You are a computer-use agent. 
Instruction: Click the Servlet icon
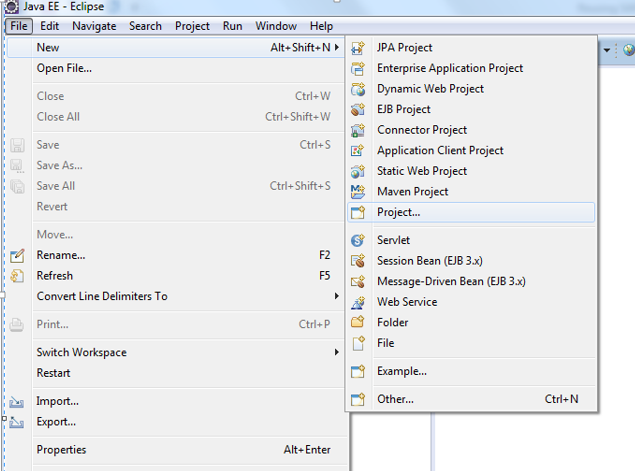point(358,240)
